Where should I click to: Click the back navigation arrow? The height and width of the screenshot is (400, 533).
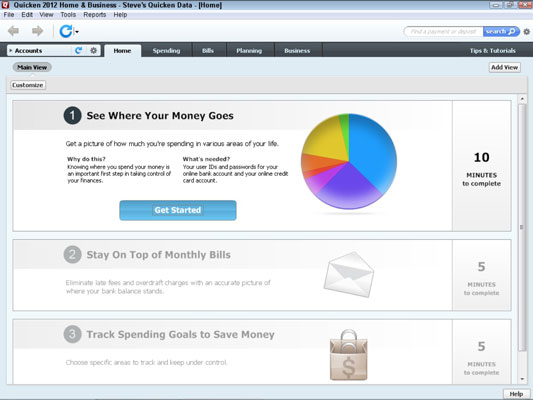point(14,31)
